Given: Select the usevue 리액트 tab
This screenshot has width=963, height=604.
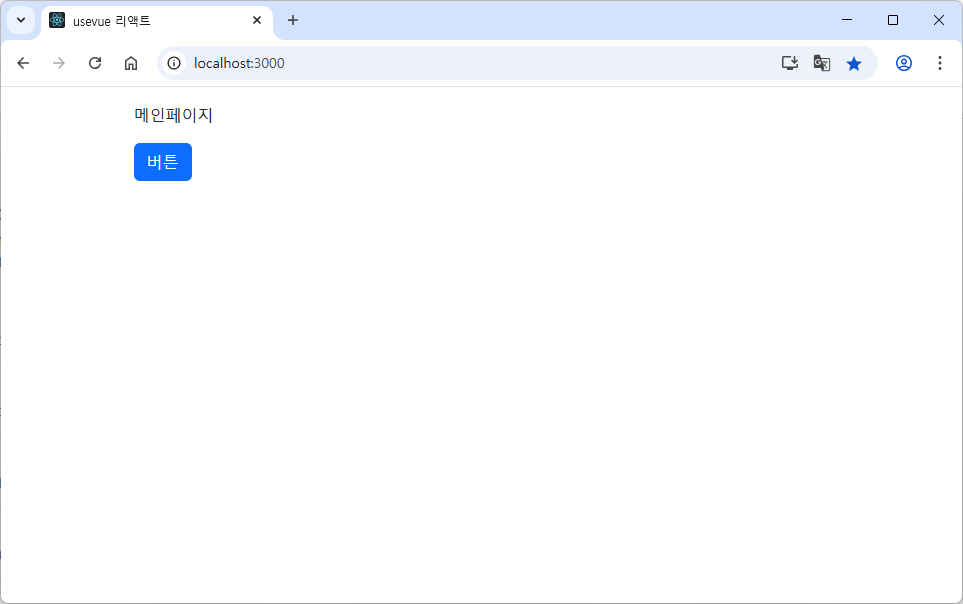Looking at the screenshot, I should point(157,21).
